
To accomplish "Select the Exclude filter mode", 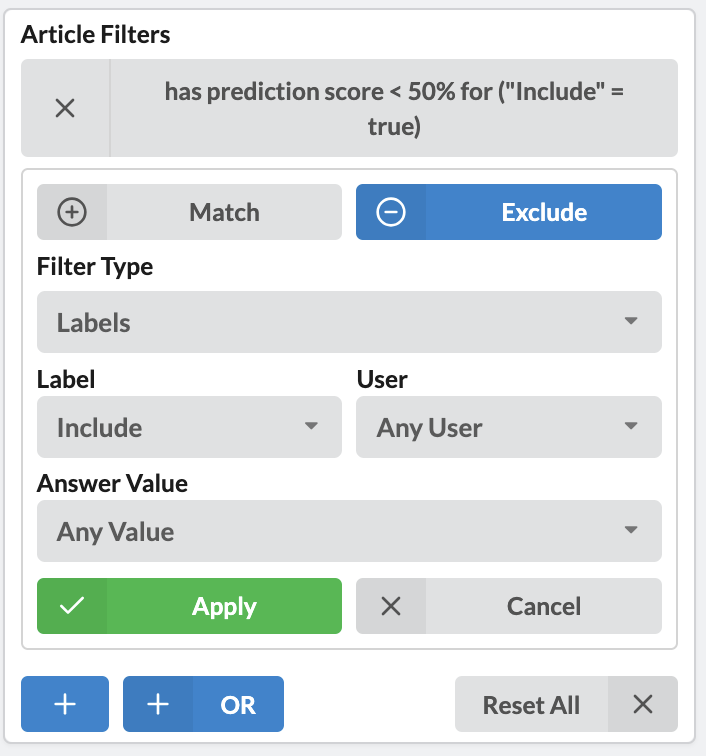I will pyautogui.click(x=543, y=212).
